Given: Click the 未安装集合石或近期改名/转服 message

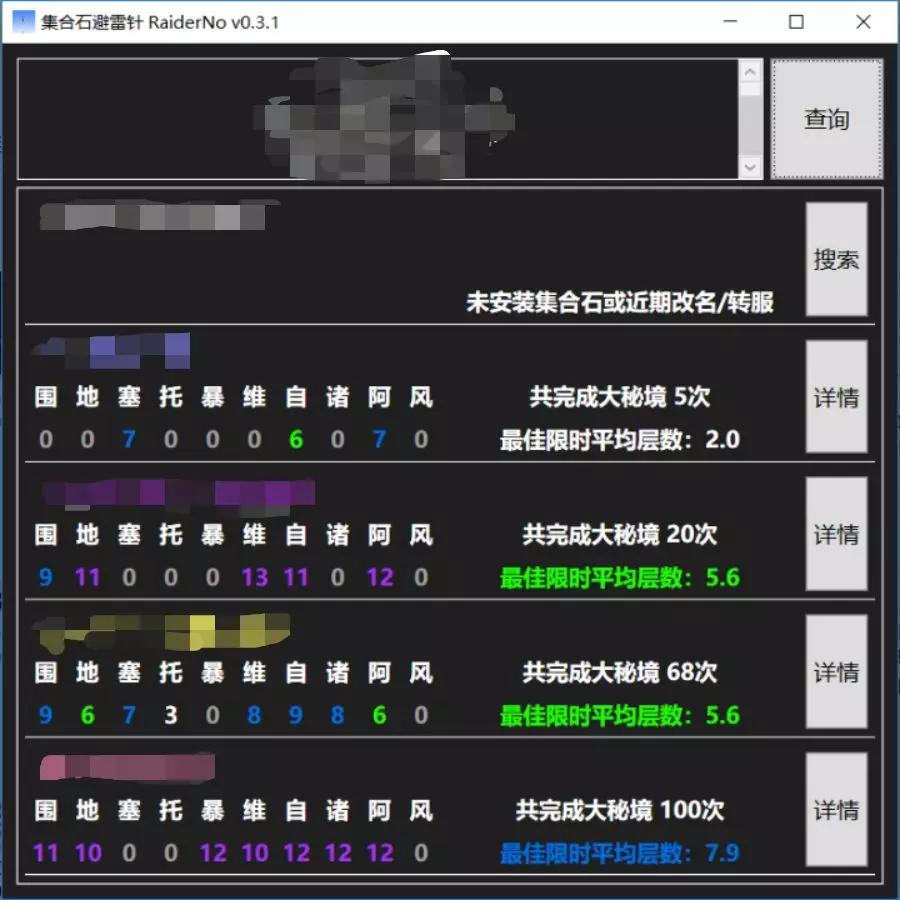Looking at the screenshot, I should click(620, 302).
